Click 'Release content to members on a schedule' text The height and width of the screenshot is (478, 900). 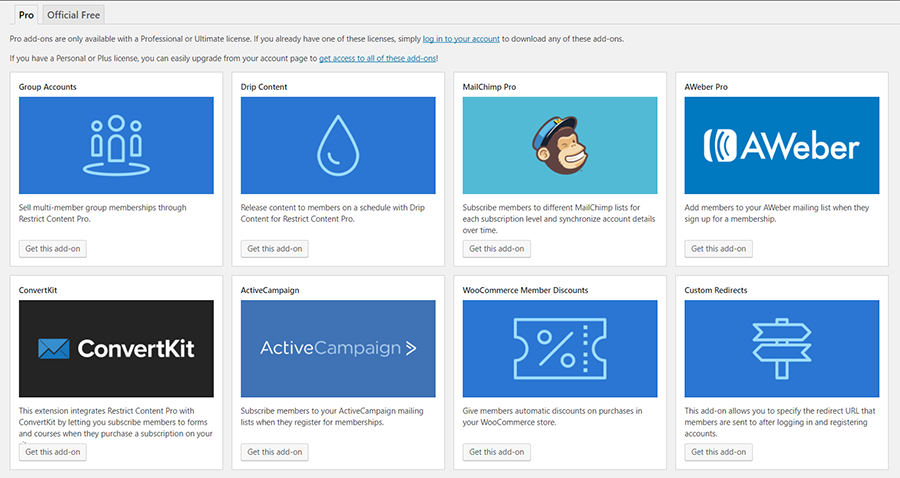[x=333, y=213]
